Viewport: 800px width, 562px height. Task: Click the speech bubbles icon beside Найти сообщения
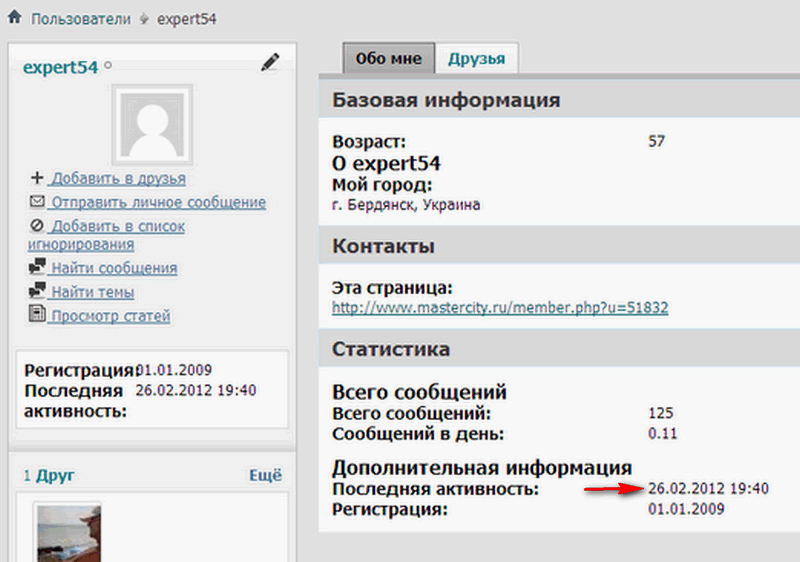coord(37,266)
